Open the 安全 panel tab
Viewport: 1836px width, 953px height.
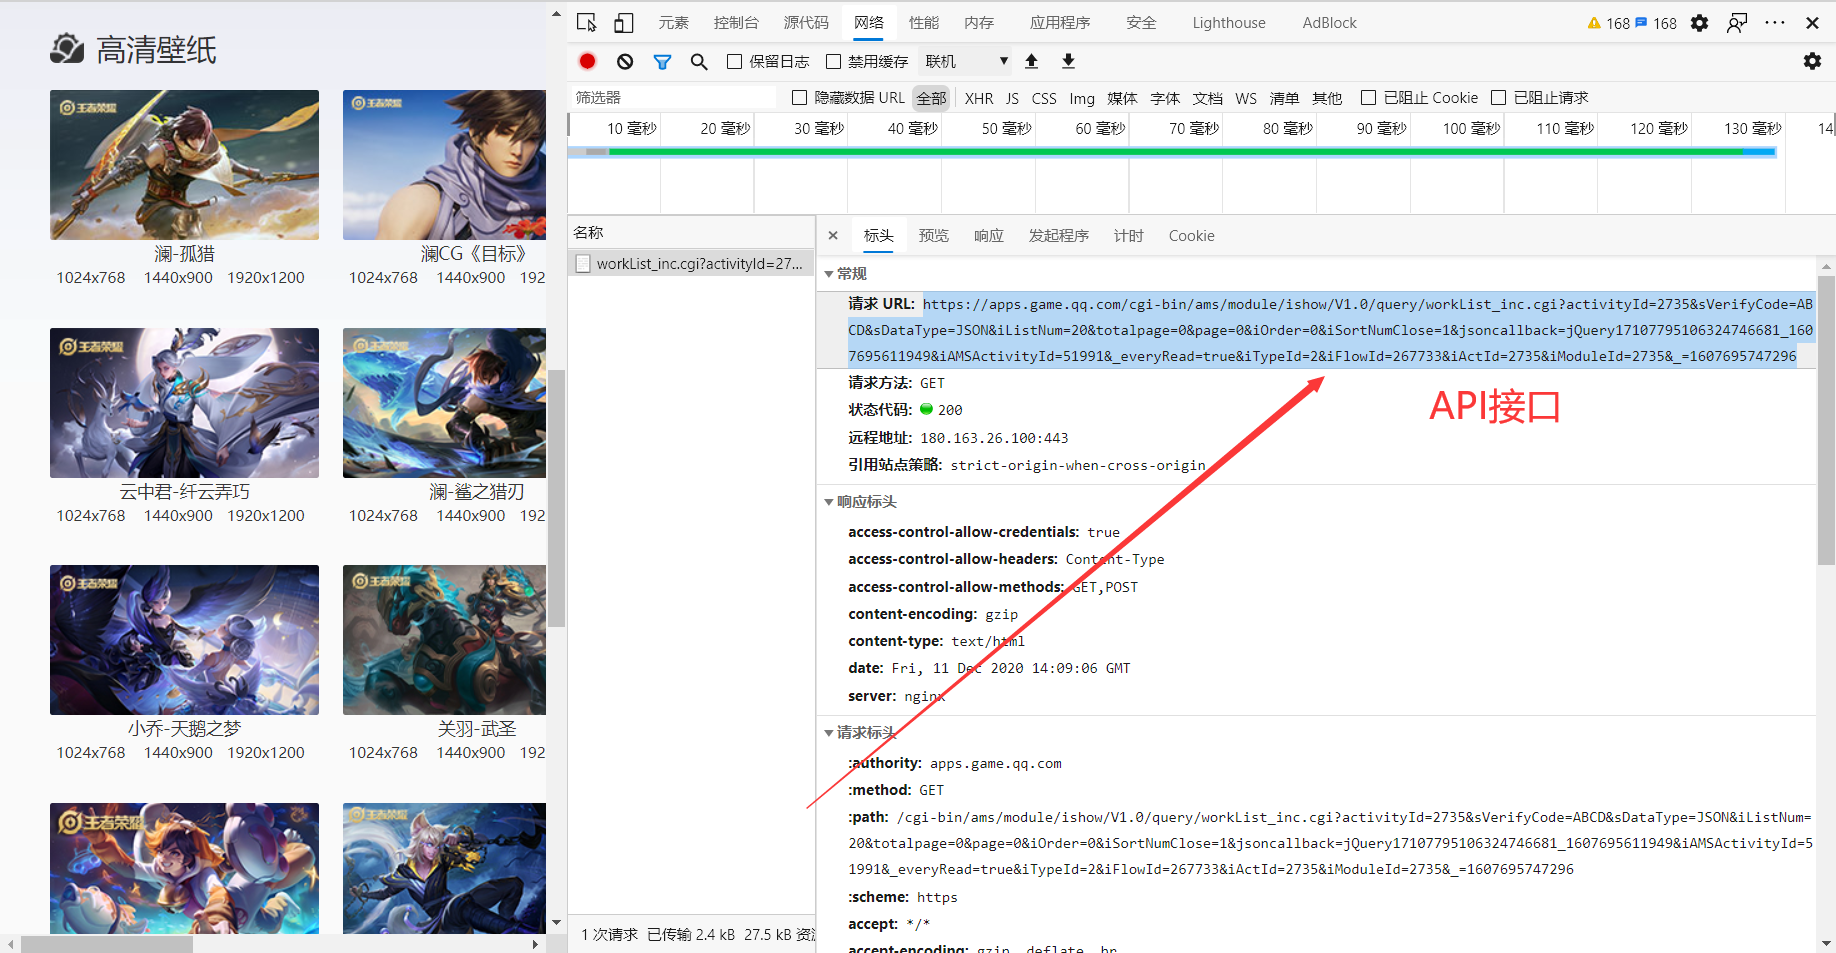pyautogui.click(x=1141, y=22)
